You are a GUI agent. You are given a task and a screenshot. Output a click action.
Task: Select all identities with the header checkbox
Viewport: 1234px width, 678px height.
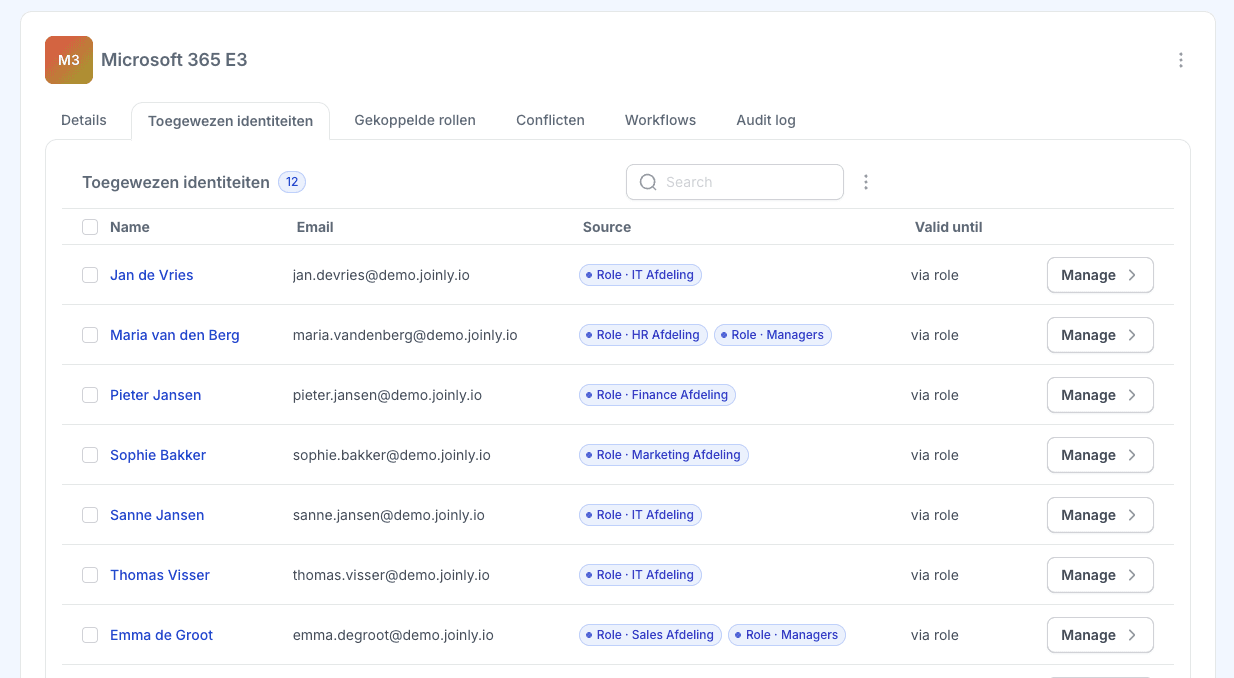pos(90,227)
